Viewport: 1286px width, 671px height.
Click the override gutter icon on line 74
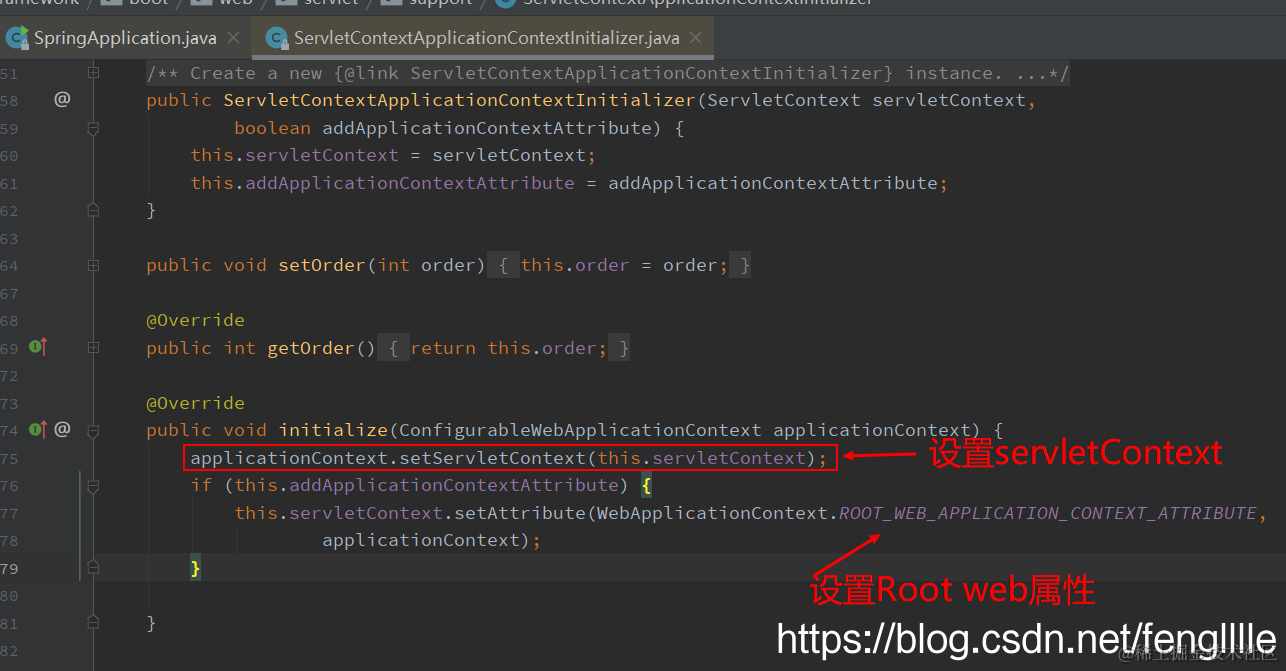click(38, 429)
